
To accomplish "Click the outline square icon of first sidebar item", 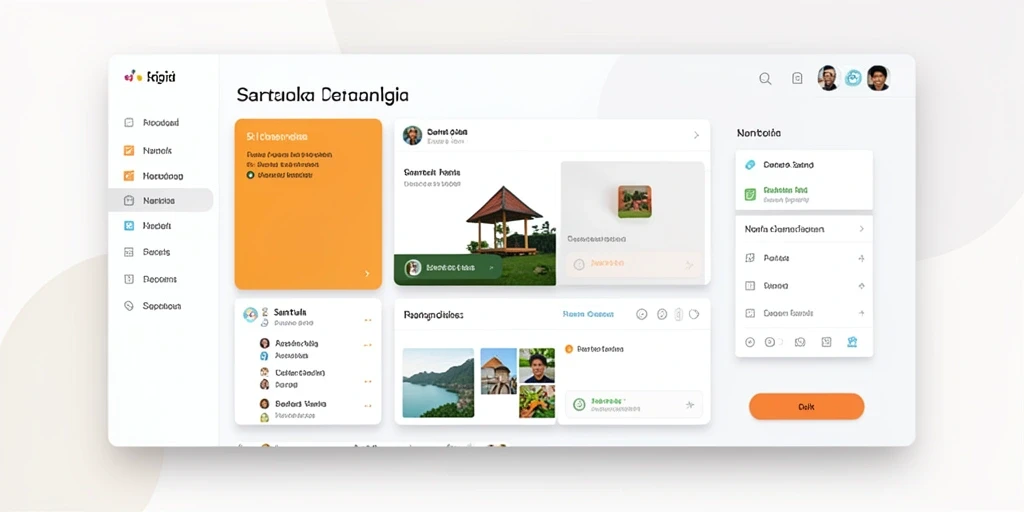I will (129, 122).
